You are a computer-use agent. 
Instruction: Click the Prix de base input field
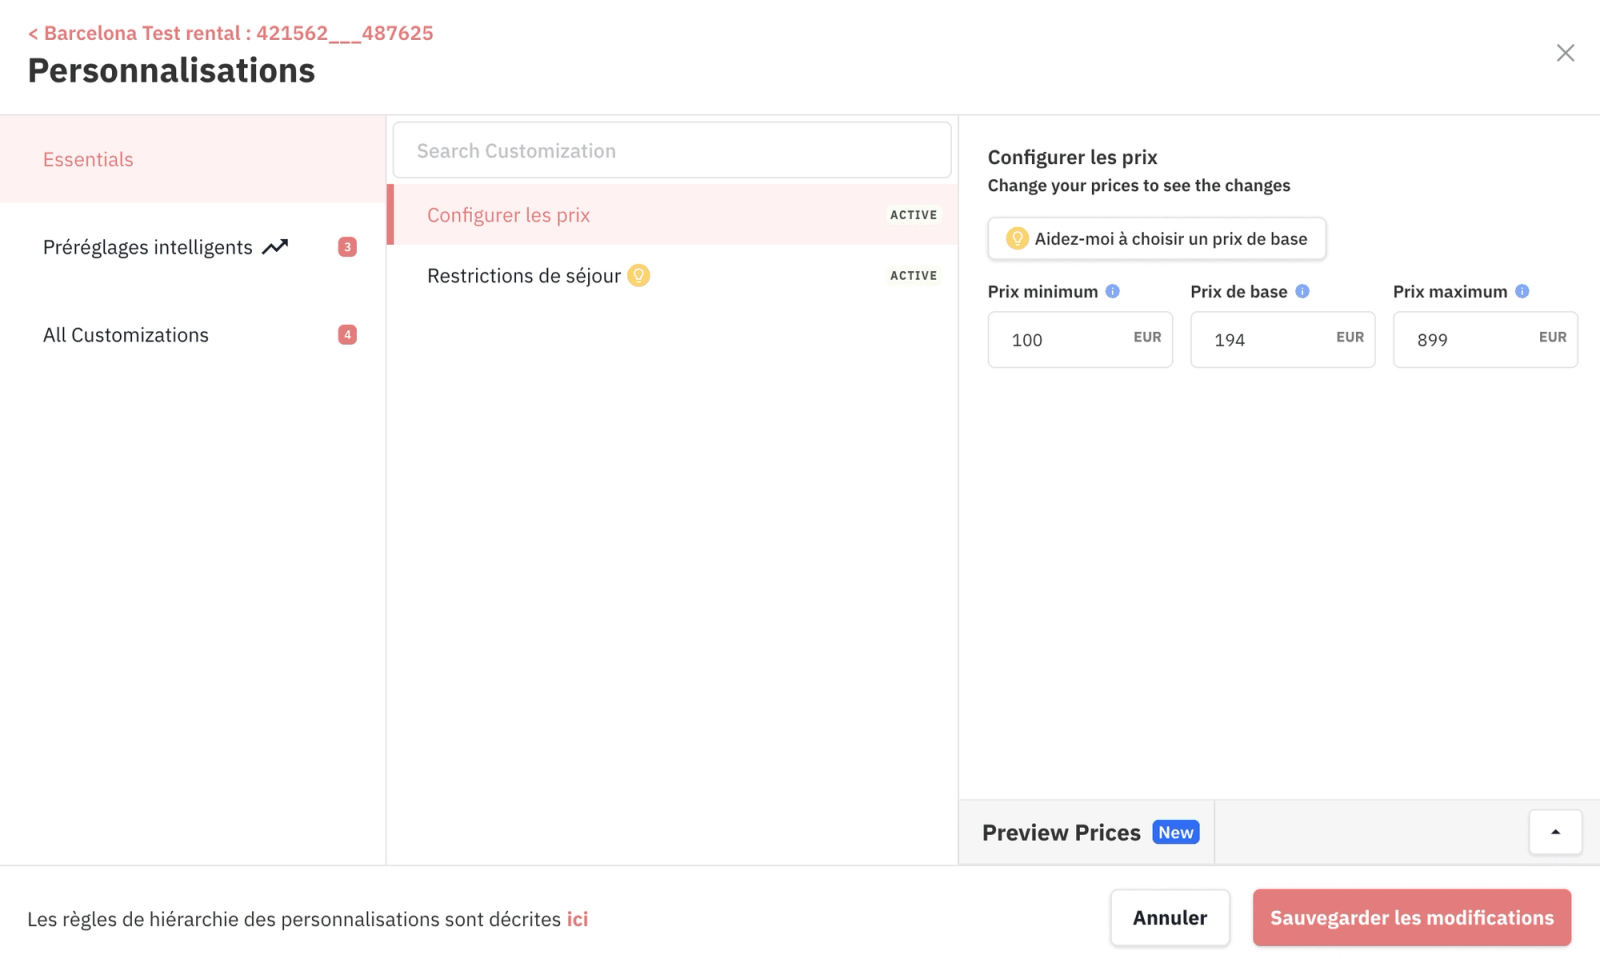point(1283,340)
